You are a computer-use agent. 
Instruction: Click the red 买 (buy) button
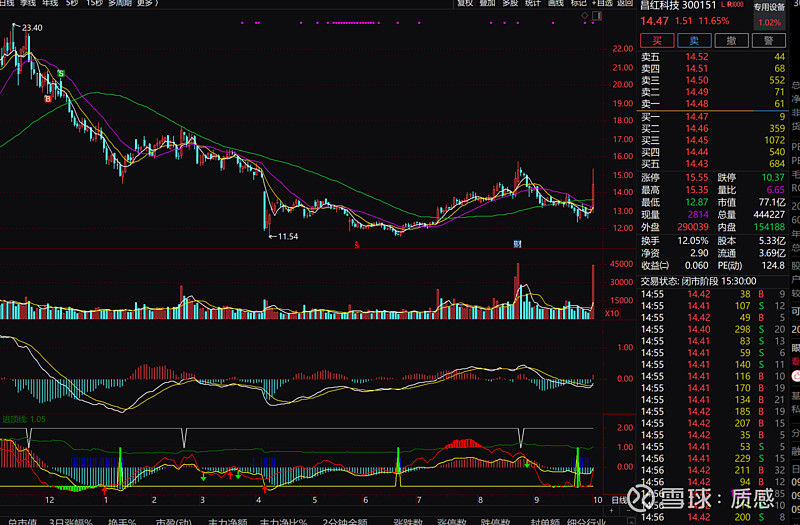pos(657,41)
